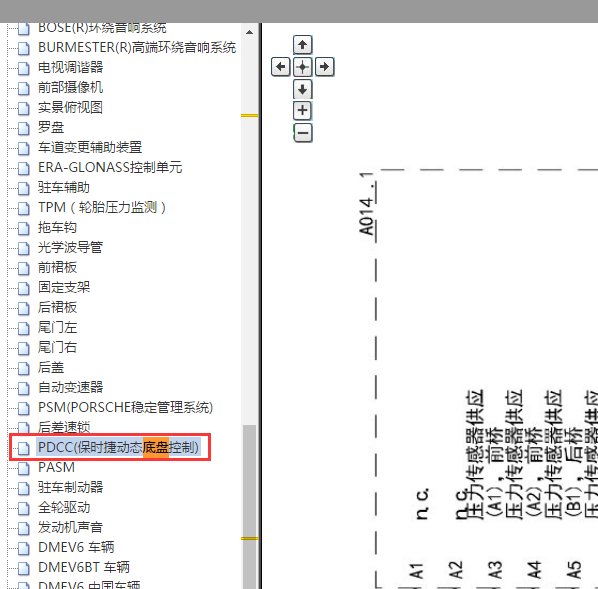598x589 pixels.
Task: Click the document icon beside 后盖
Action: (x=24, y=368)
